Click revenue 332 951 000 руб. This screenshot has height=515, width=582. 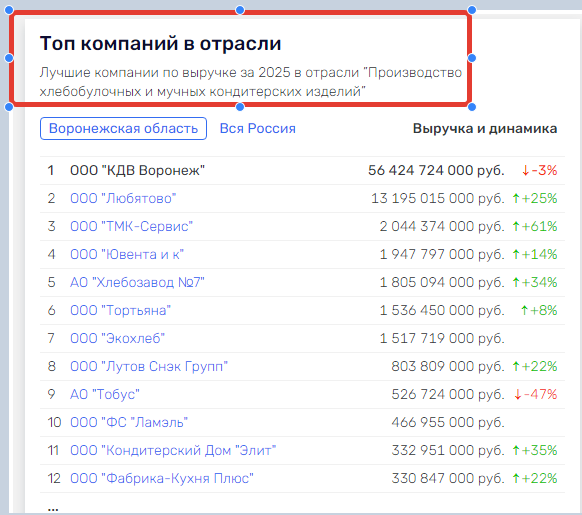(448, 450)
